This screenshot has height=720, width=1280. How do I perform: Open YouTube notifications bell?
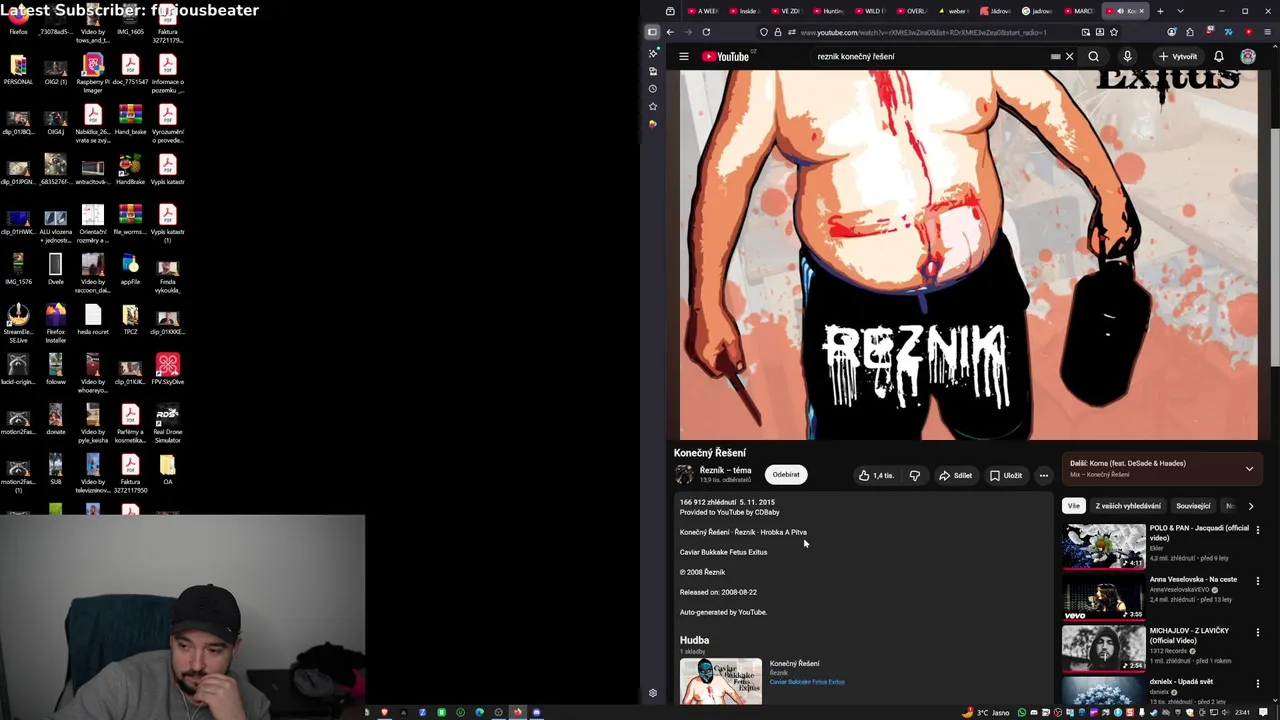coord(1219,57)
